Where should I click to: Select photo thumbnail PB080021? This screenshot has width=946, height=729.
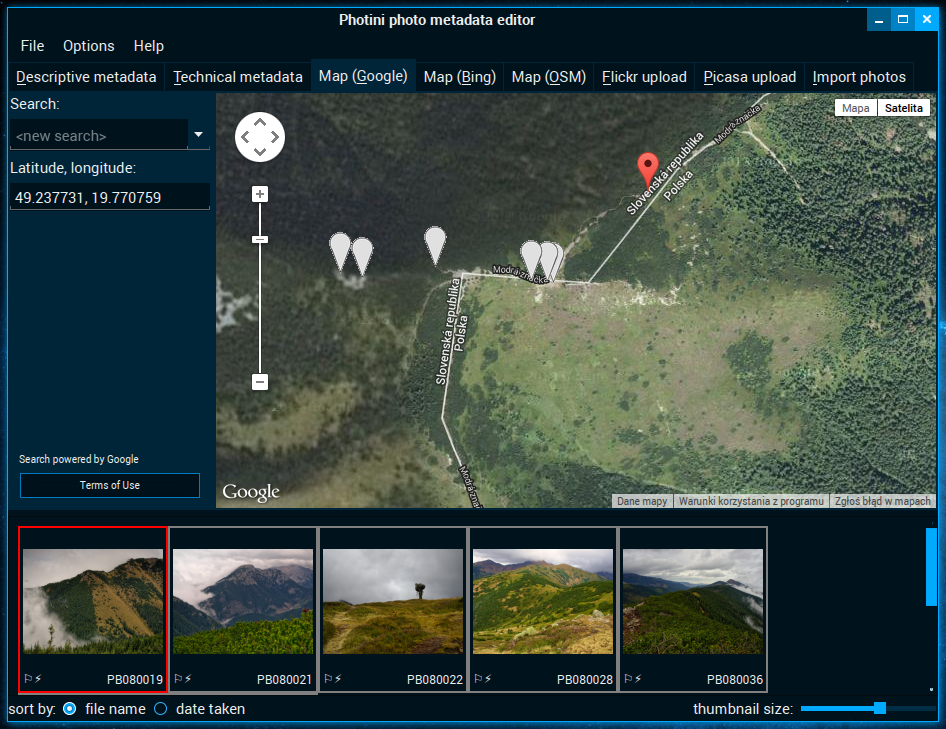243,609
